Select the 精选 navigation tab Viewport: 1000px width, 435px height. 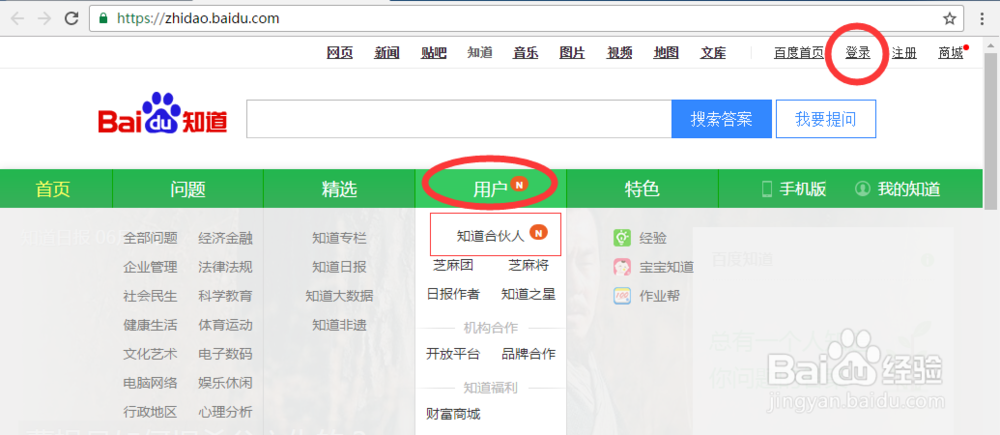click(339, 189)
